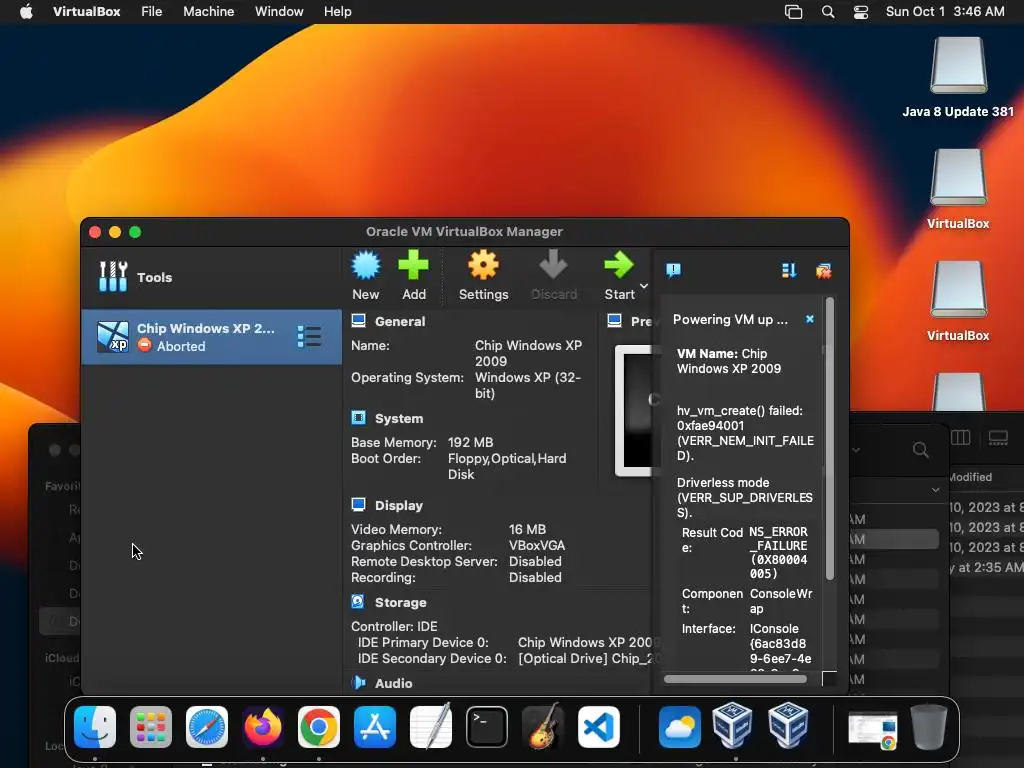Viewport: 1024px width, 768px height.
Task: Open the Machine menu
Action: tap(208, 12)
